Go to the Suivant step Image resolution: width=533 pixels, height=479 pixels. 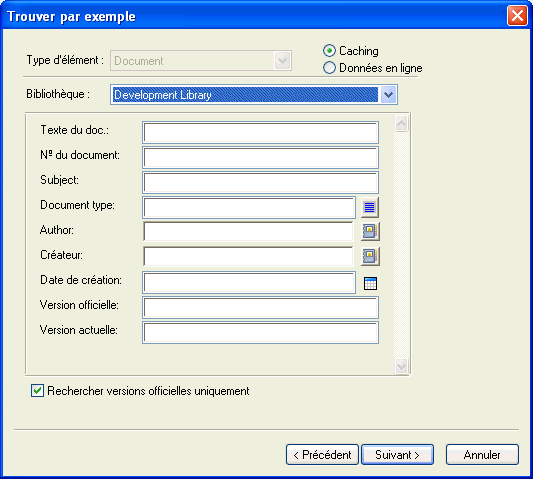[397, 455]
